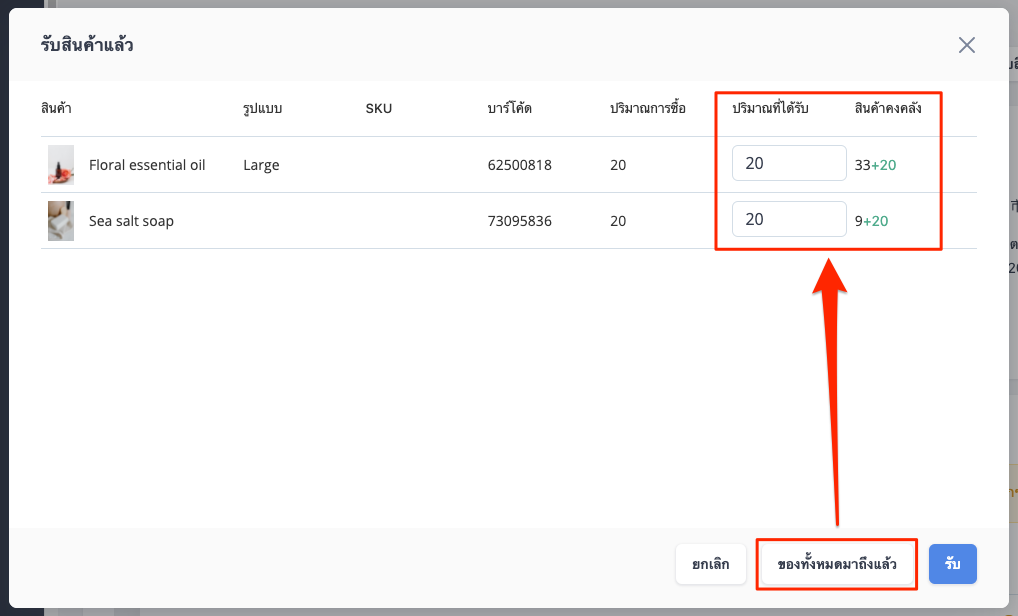
Task: Edit received quantity for Sea salt soap
Action: pyautogui.click(x=789, y=219)
